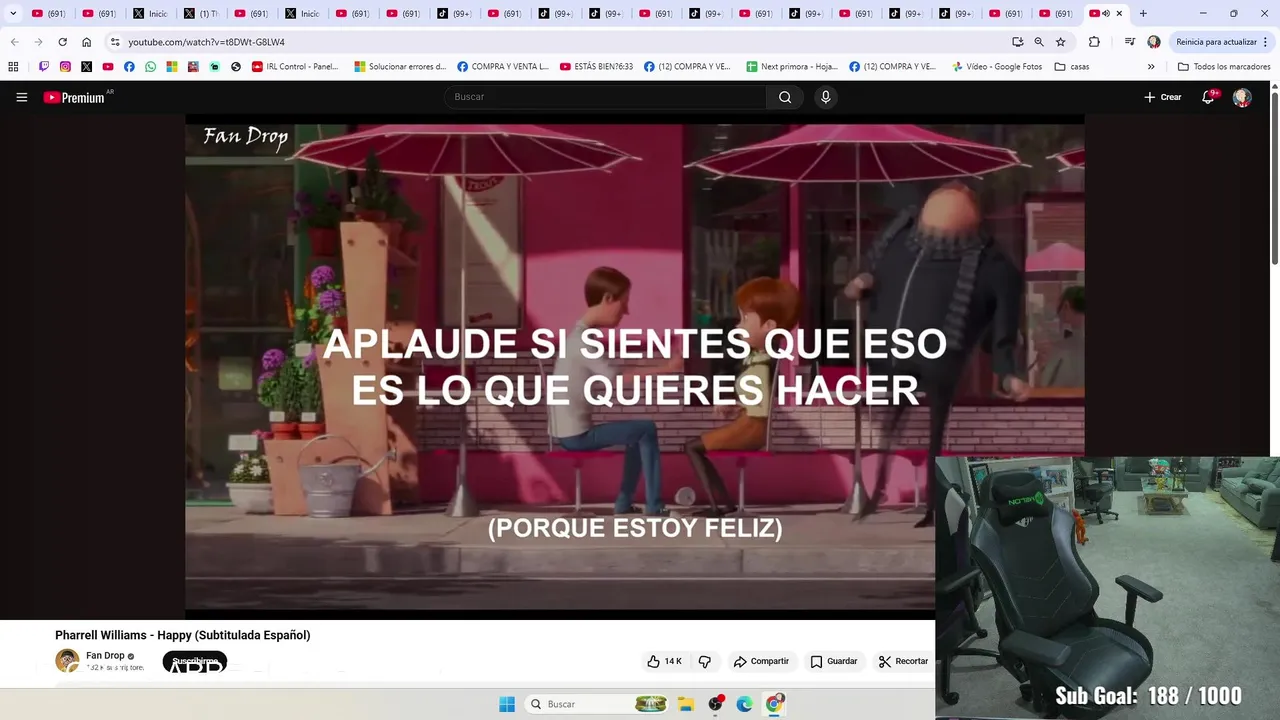1280x720 pixels.
Task: Open the zoom magnifier in address bar
Action: tap(1039, 42)
